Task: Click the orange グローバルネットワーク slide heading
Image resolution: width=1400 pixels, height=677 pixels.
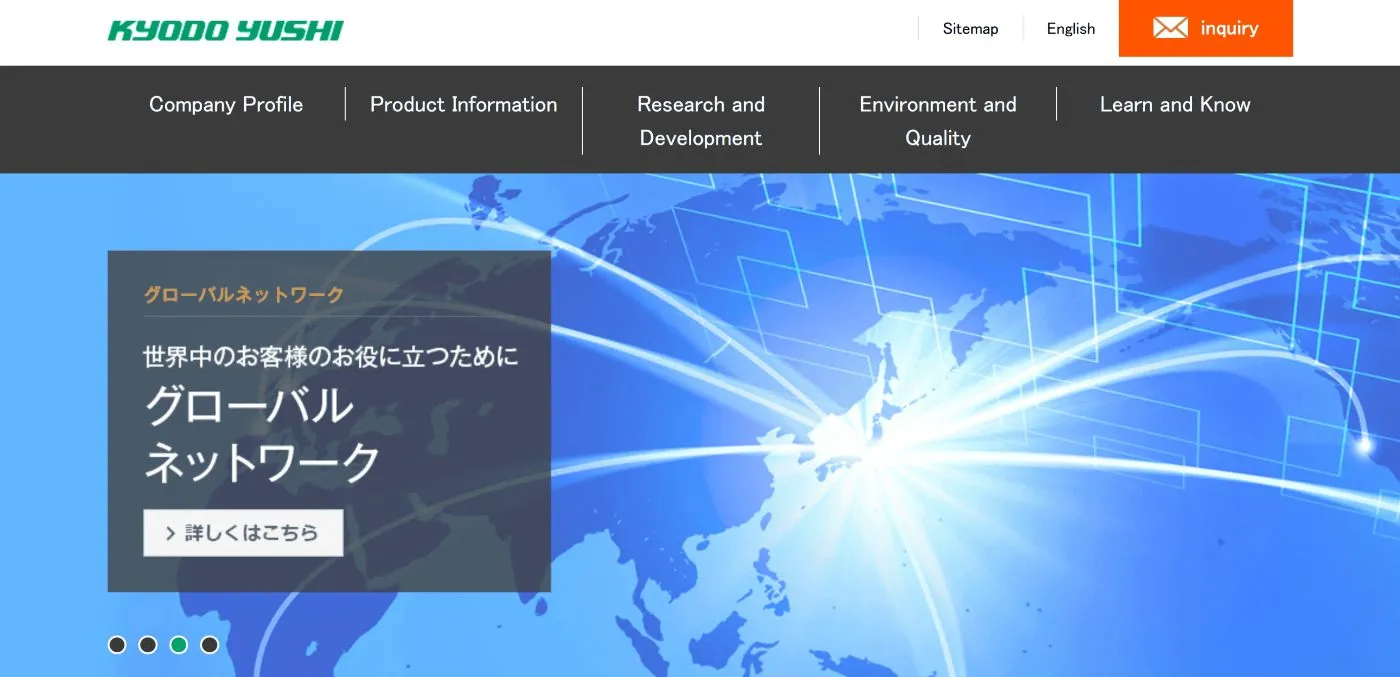Action: 244,295
